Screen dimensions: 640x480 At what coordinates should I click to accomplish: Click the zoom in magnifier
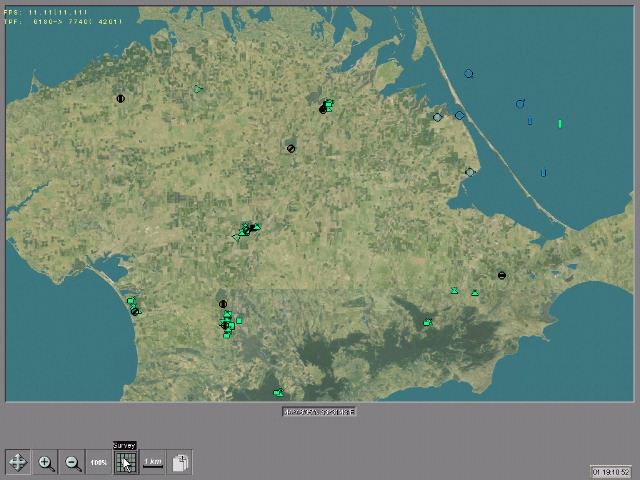[x=46, y=462]
